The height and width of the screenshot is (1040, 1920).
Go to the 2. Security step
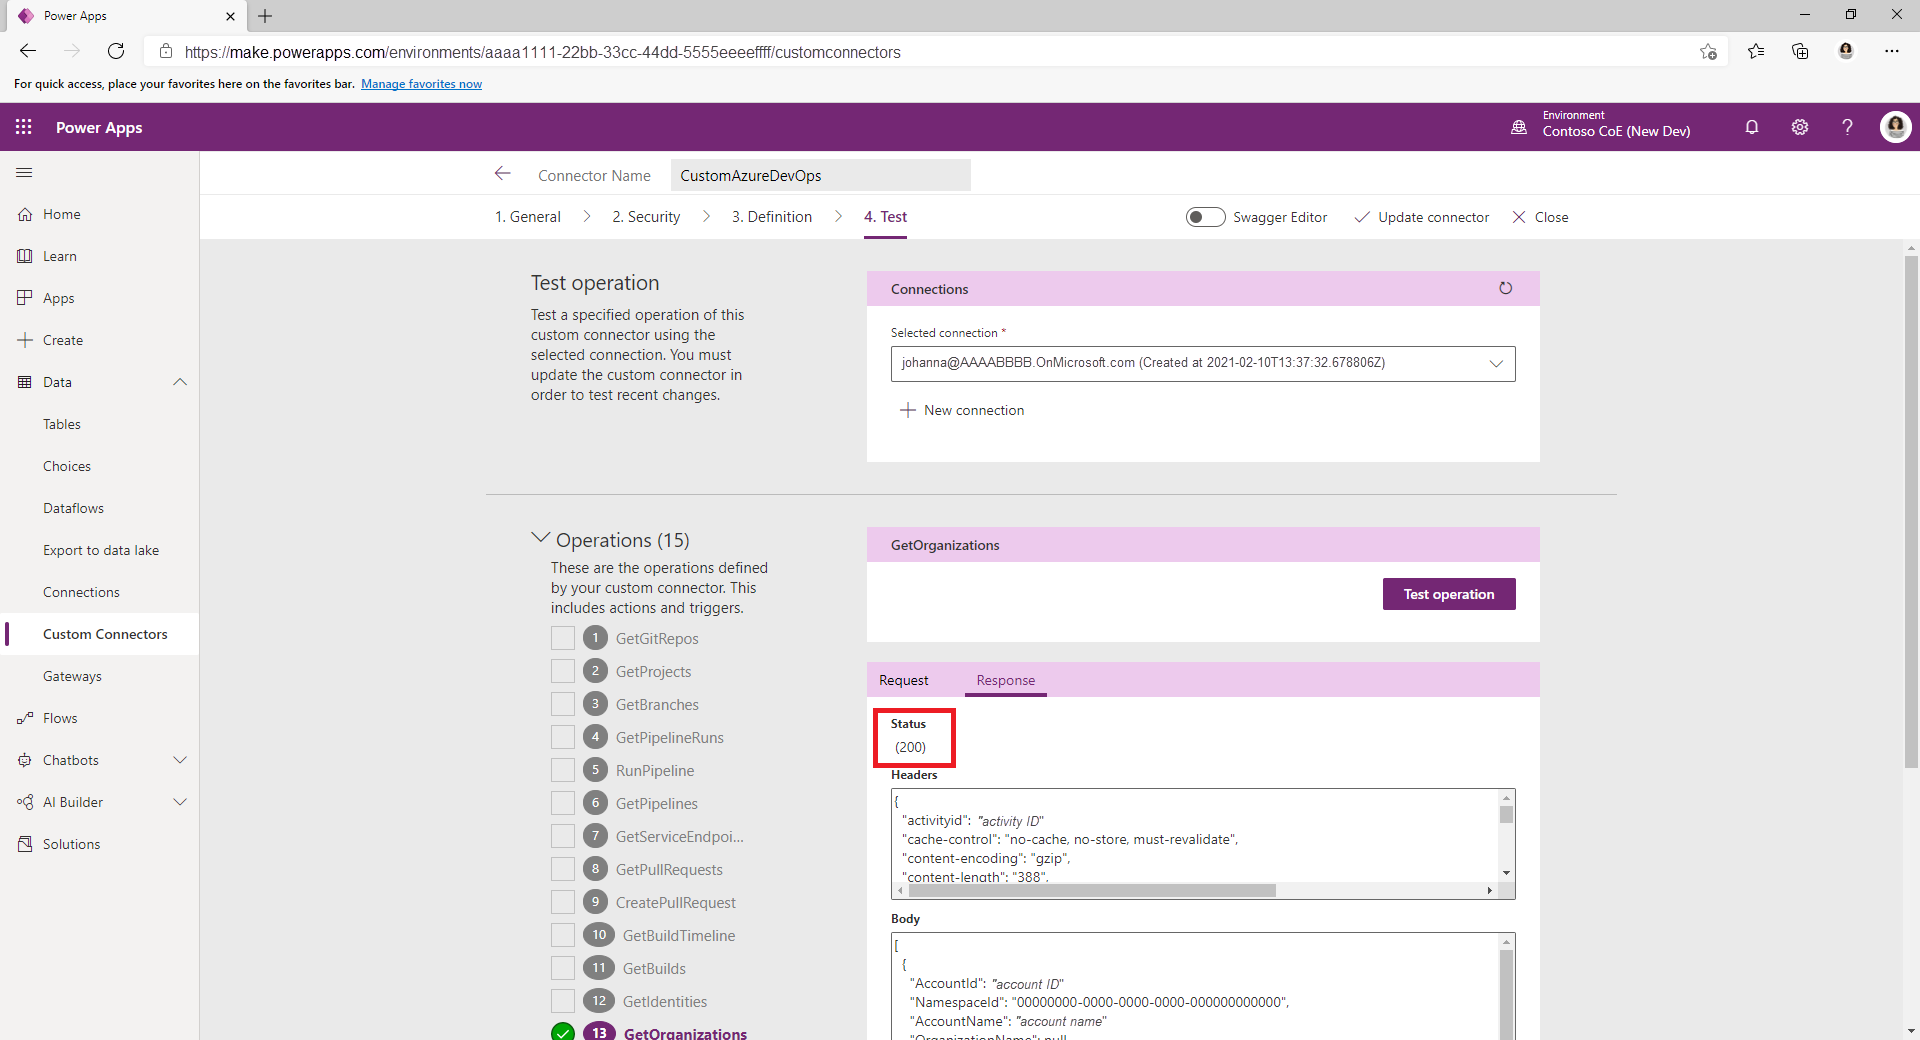coord(645,216)
